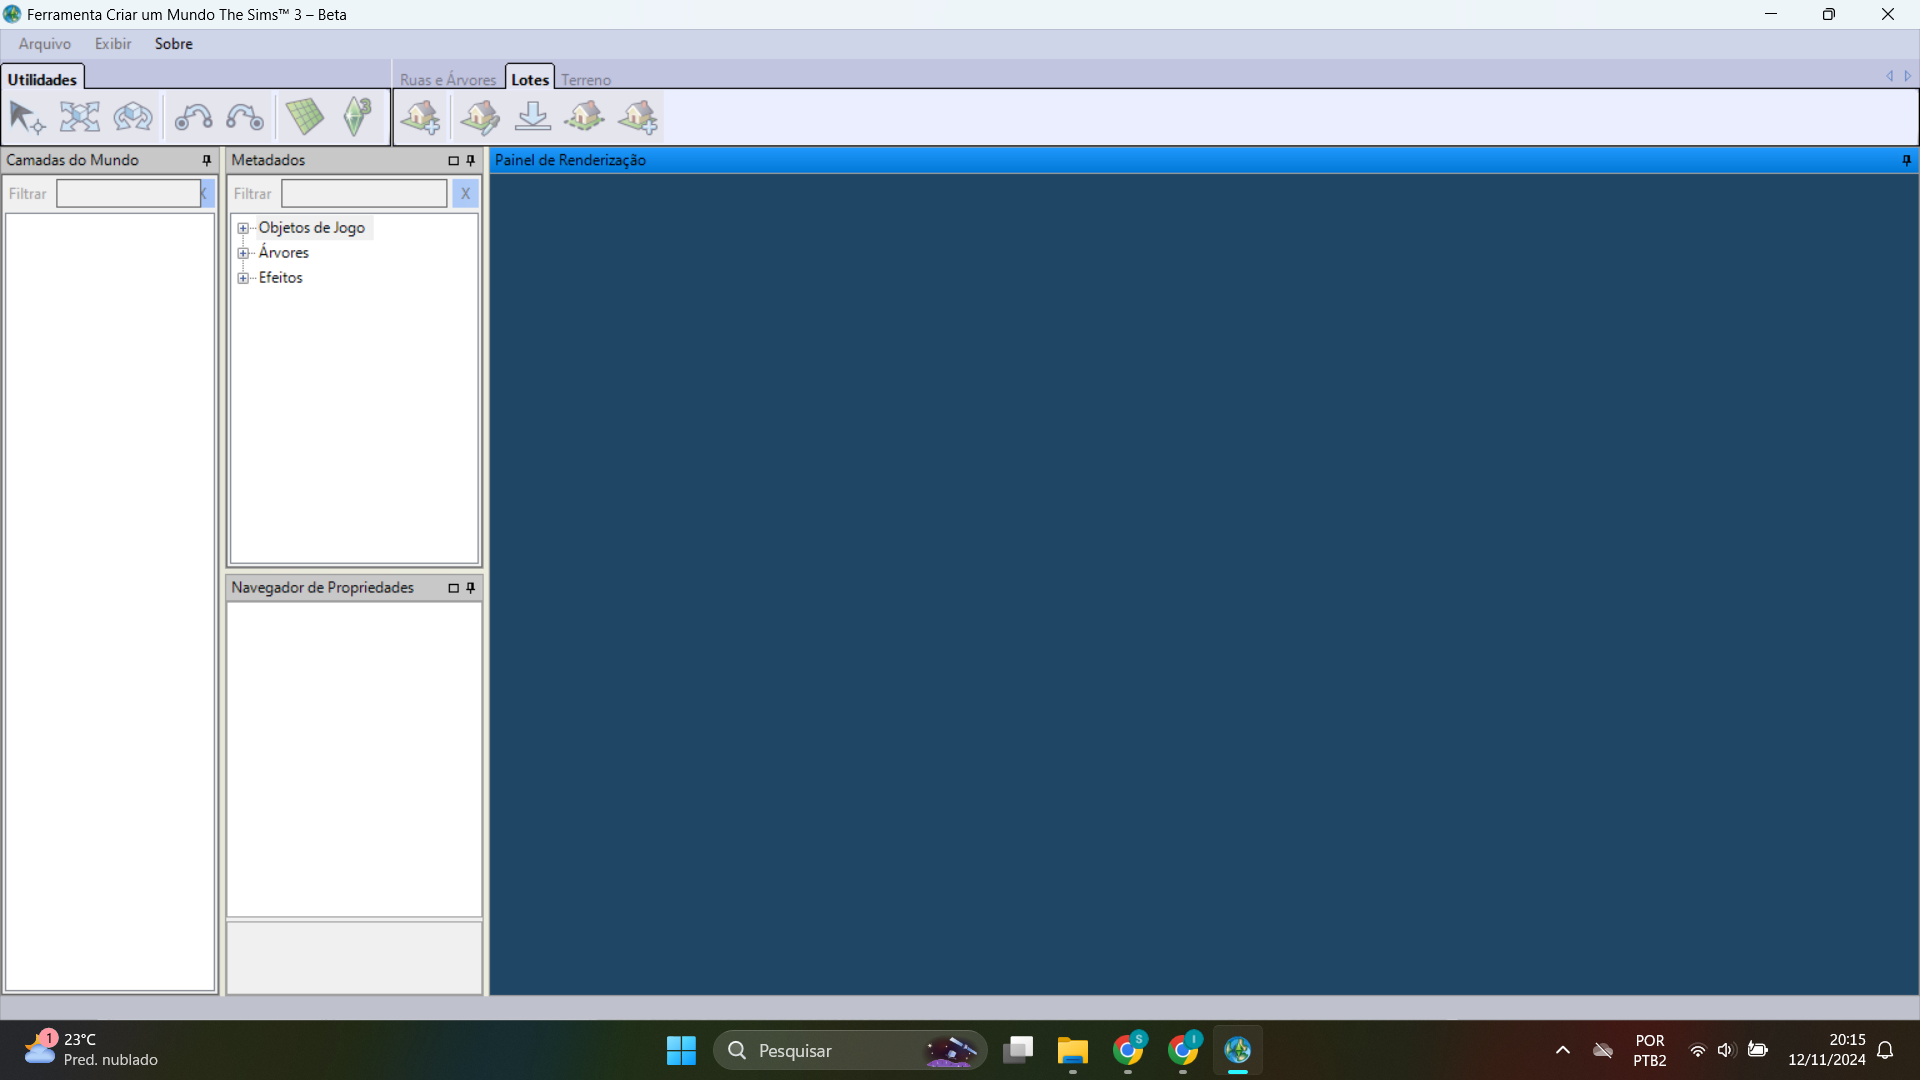Screen dimensions: 1920x1080
Task: Click the add new lot icon
Action: 421,117
